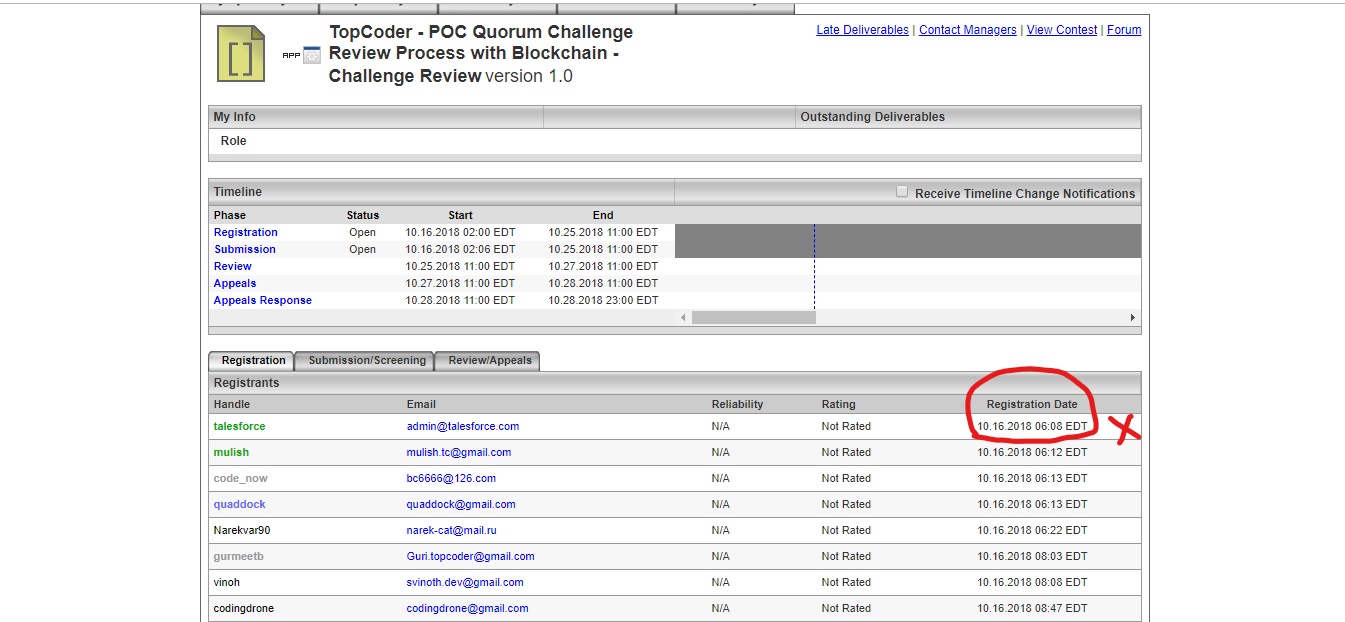
Task: Click email quaddock@gmail.com
Action: [461, 504]
